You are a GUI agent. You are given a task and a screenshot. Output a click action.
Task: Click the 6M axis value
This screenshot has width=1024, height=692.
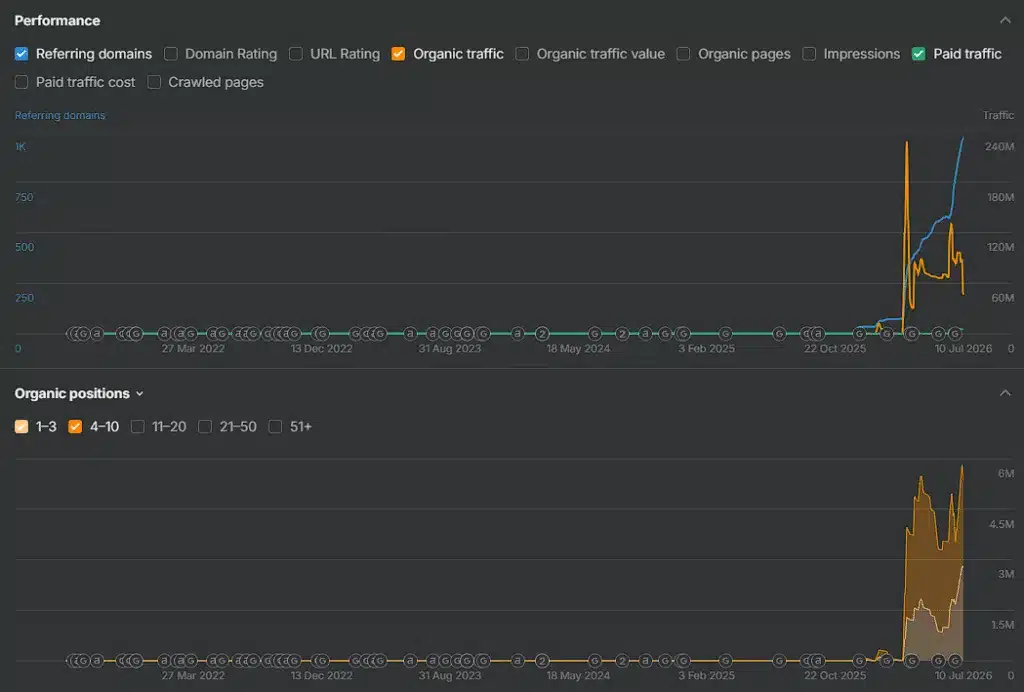click(x=1006, y=473)
